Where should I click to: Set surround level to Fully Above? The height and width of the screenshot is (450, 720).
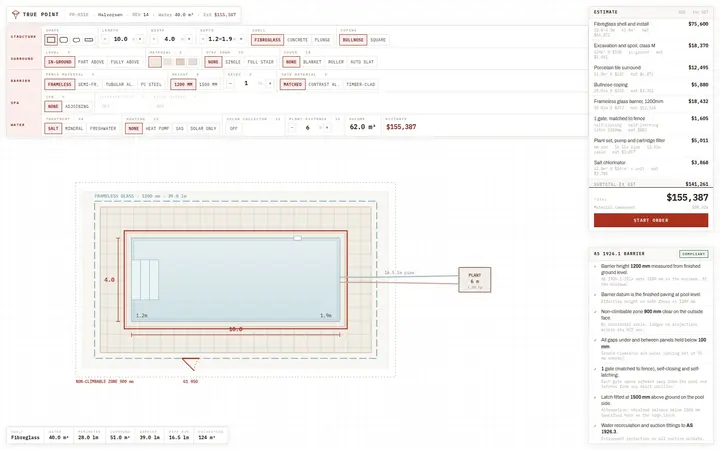(x=124, y=62)
